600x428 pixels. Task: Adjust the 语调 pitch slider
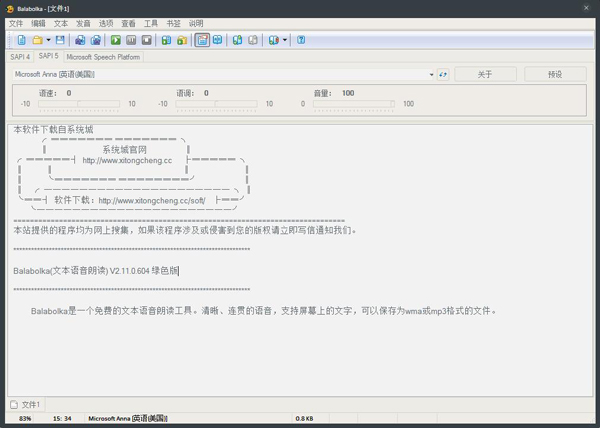coord(216,104)
